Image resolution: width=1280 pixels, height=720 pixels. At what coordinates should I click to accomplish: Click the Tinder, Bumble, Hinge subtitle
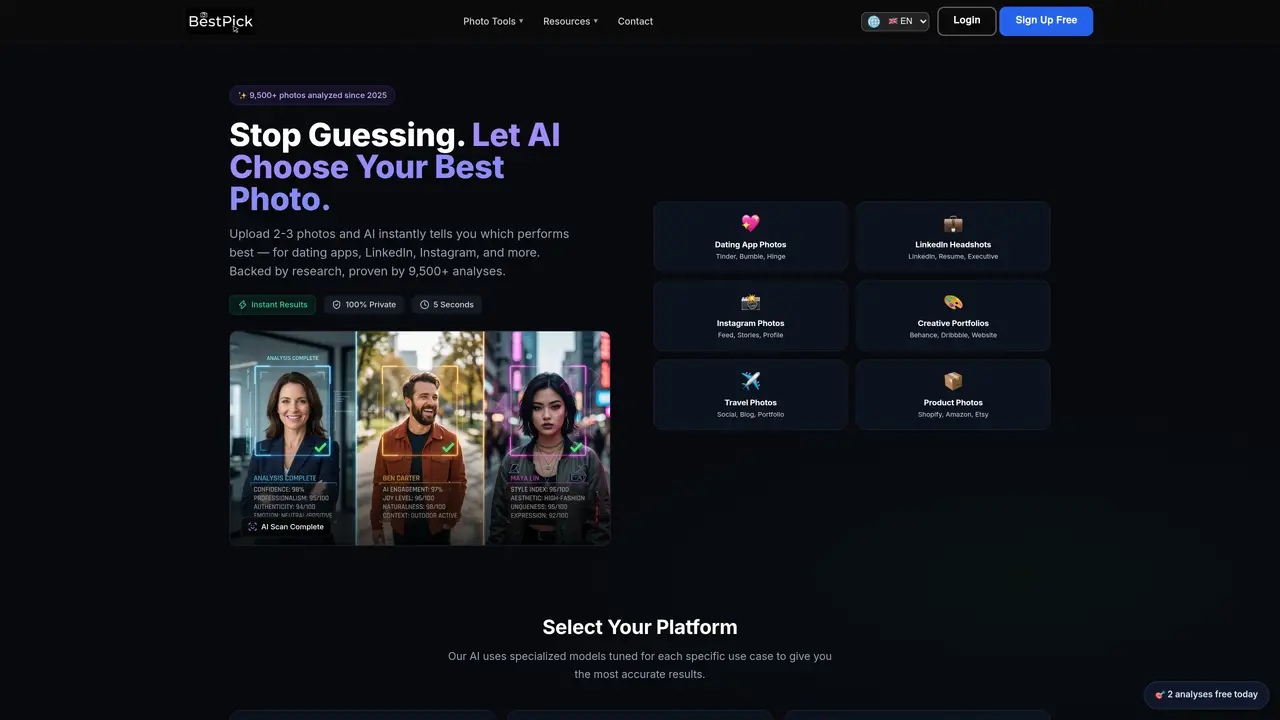click(750, 257)
